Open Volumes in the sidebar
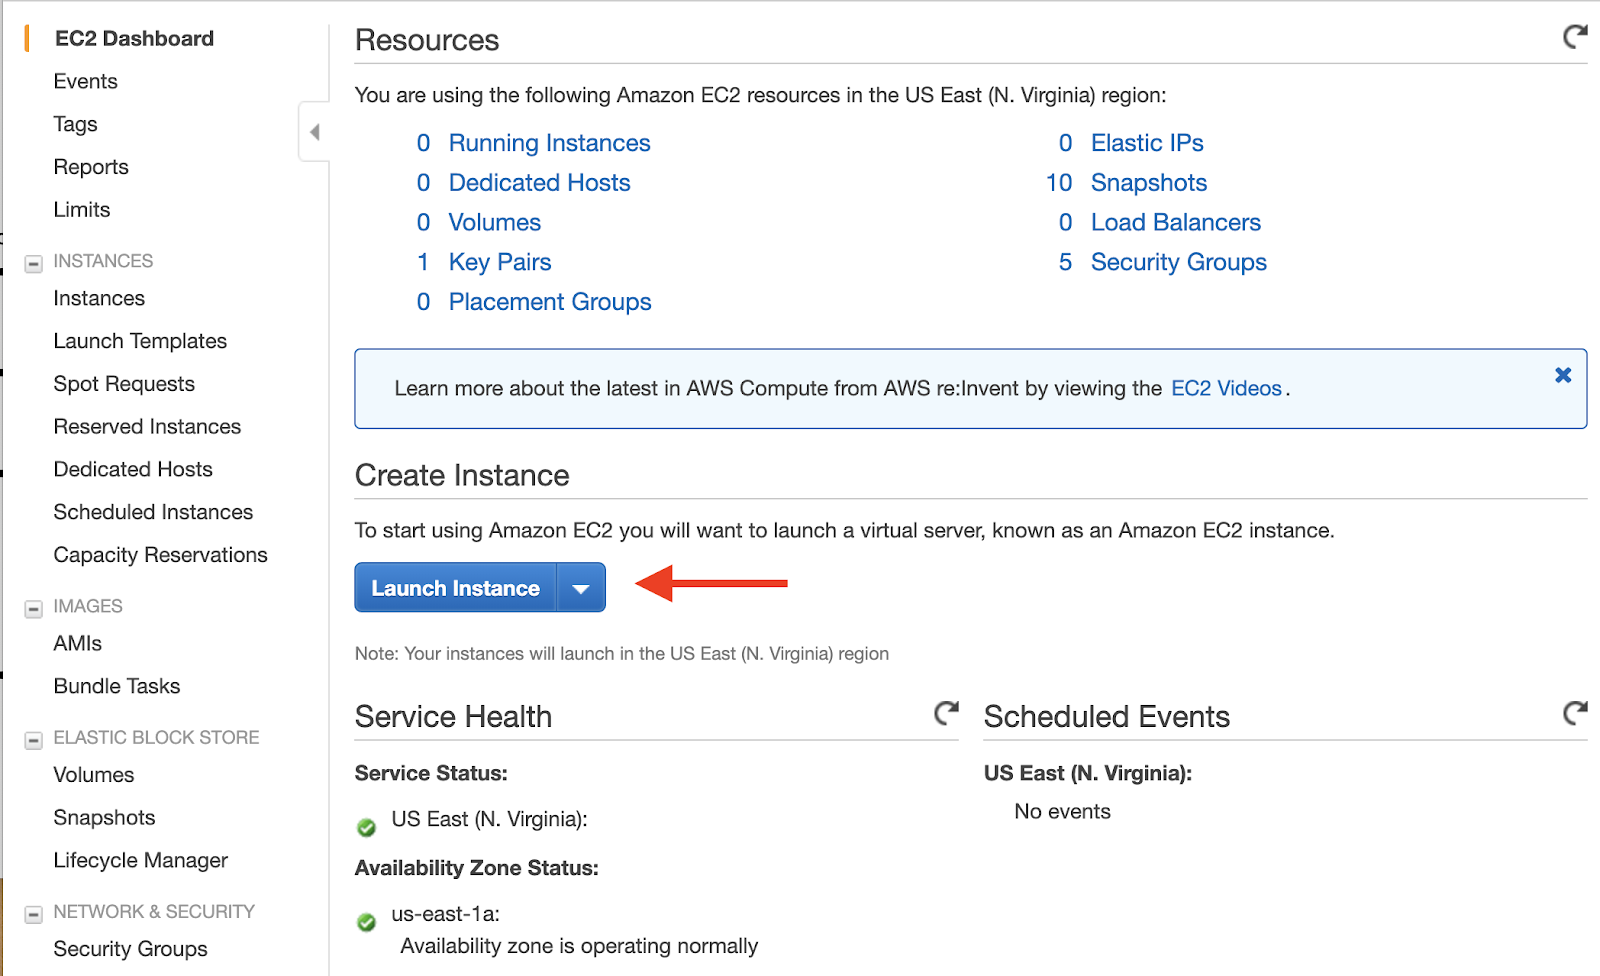1600x976 pixels. point(94,775)
